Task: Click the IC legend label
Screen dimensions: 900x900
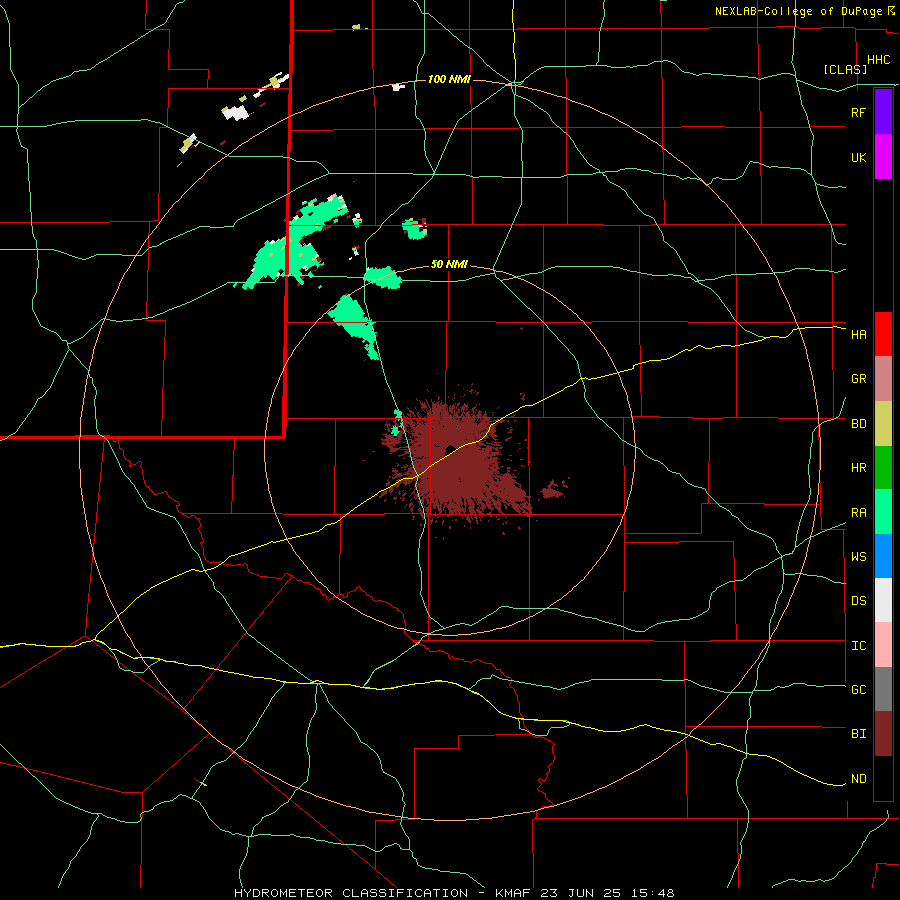Action: click(858, 646)
